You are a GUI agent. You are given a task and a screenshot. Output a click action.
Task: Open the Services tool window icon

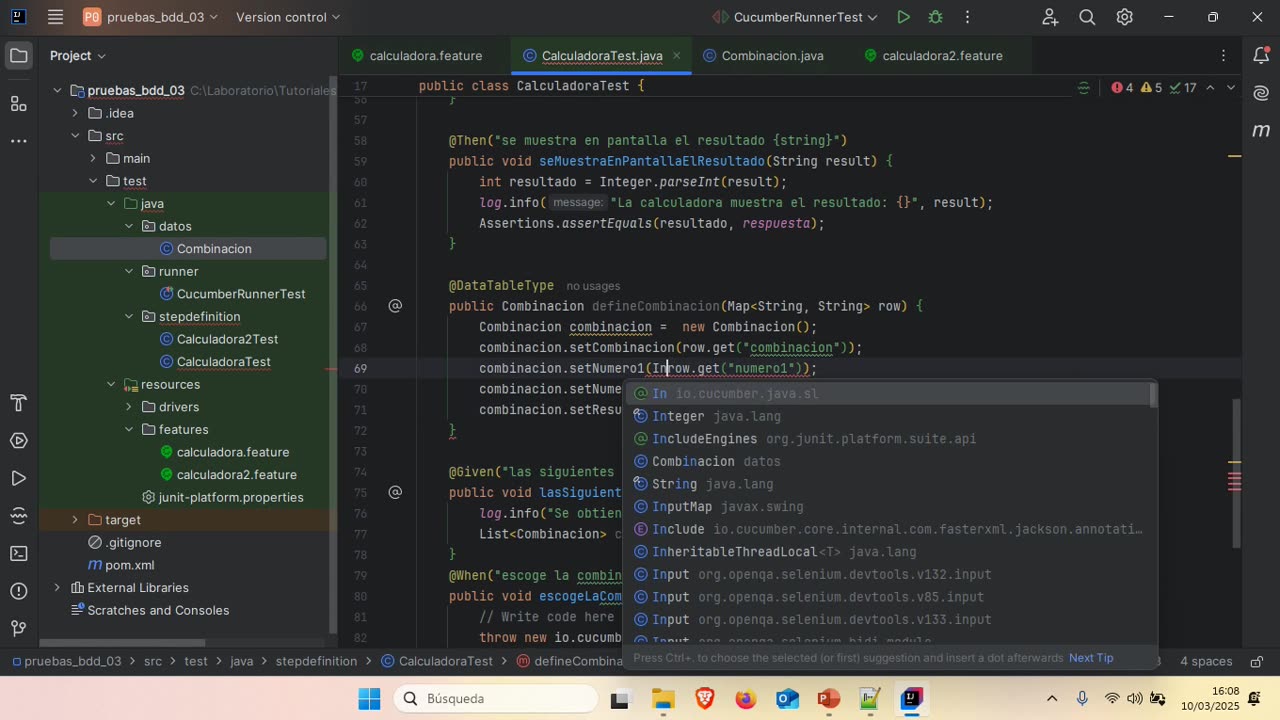pyautogui.click(x=18, y=441)
